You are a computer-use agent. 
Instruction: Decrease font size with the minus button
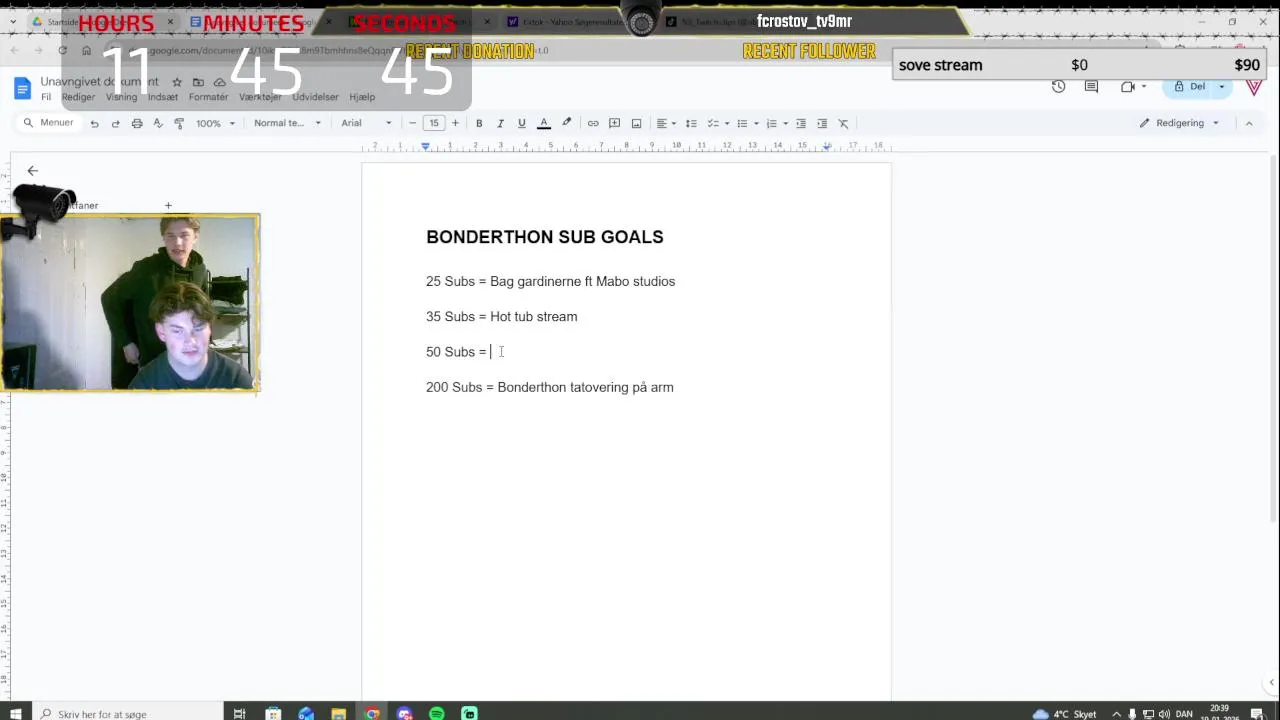click(412, 123)
